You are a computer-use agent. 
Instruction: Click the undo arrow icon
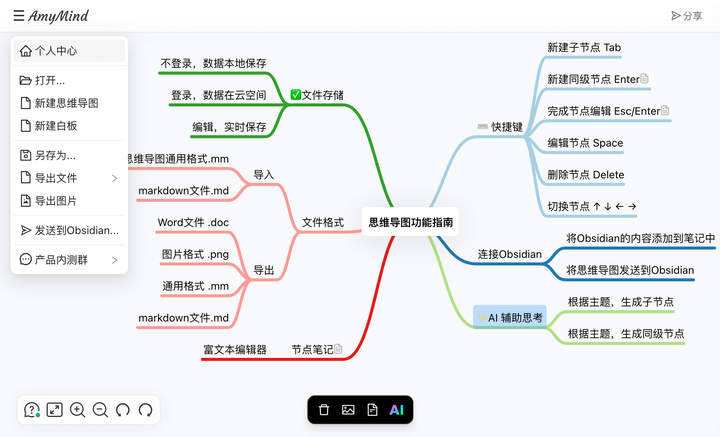pyautogui.click(x=123, y=409)
